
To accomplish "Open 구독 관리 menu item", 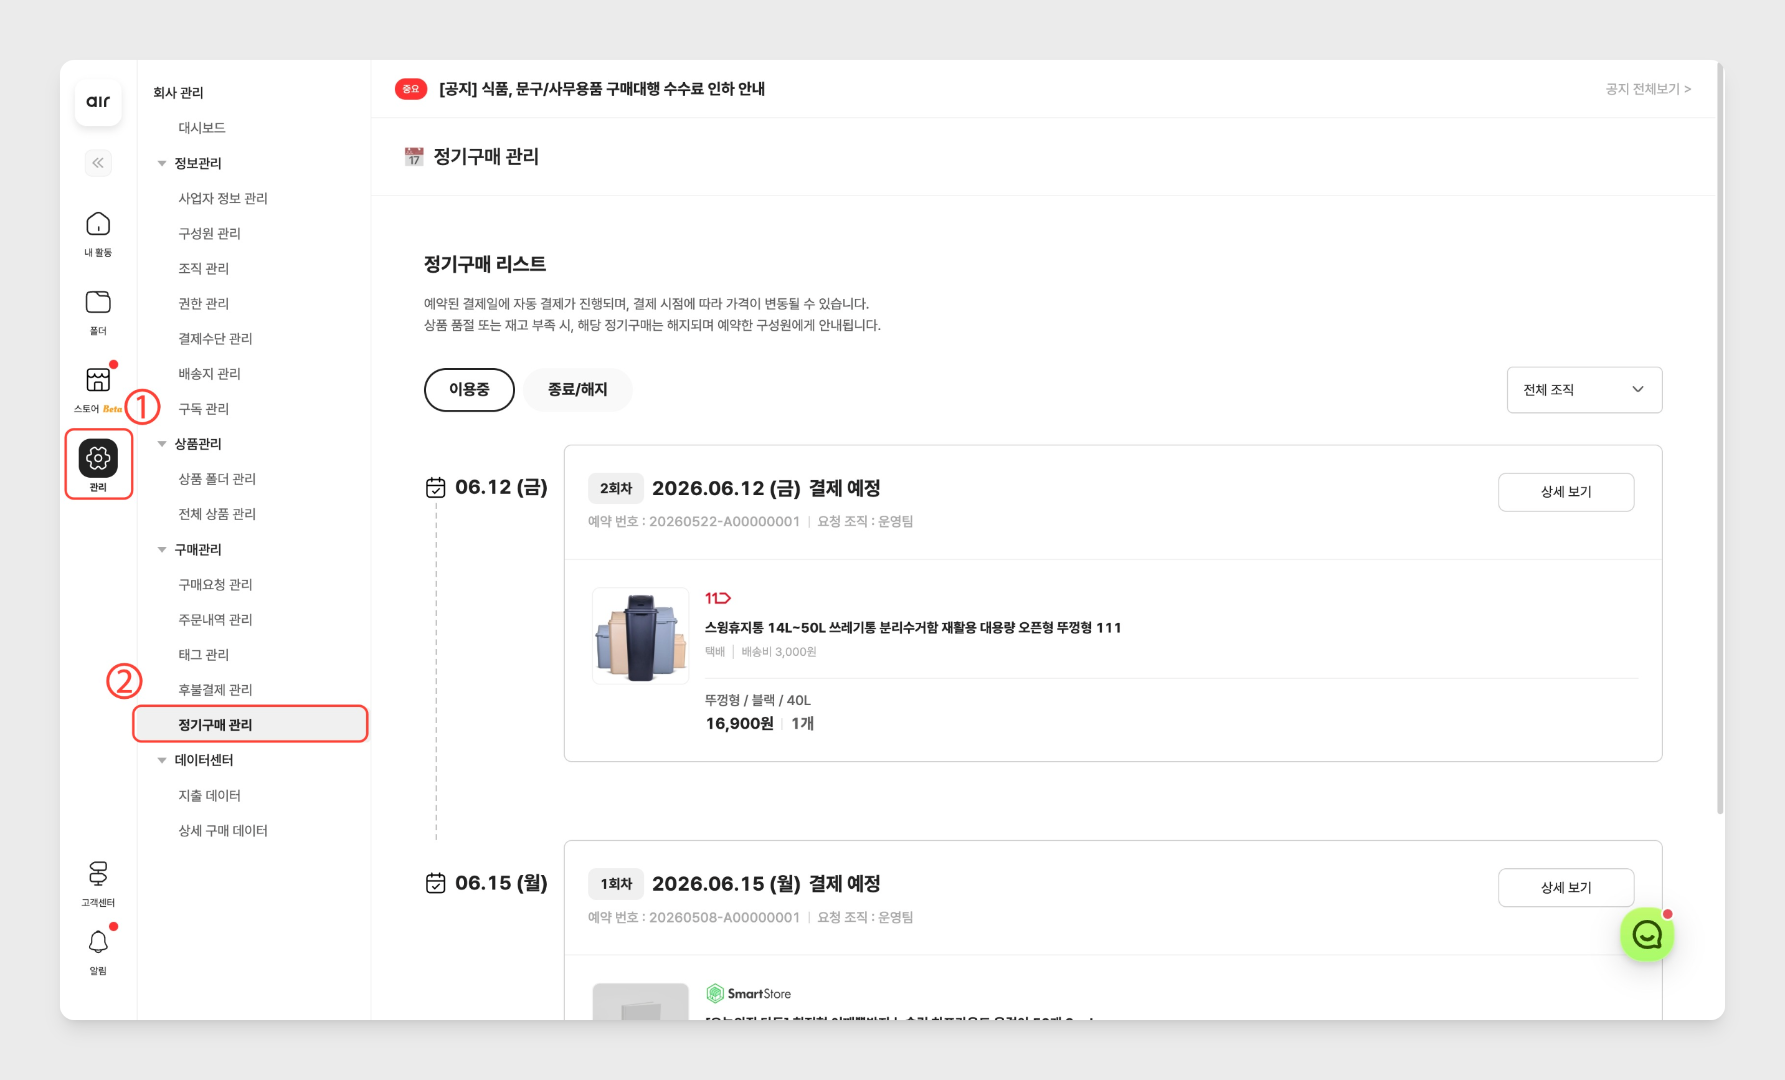I will tap(204, 408).
